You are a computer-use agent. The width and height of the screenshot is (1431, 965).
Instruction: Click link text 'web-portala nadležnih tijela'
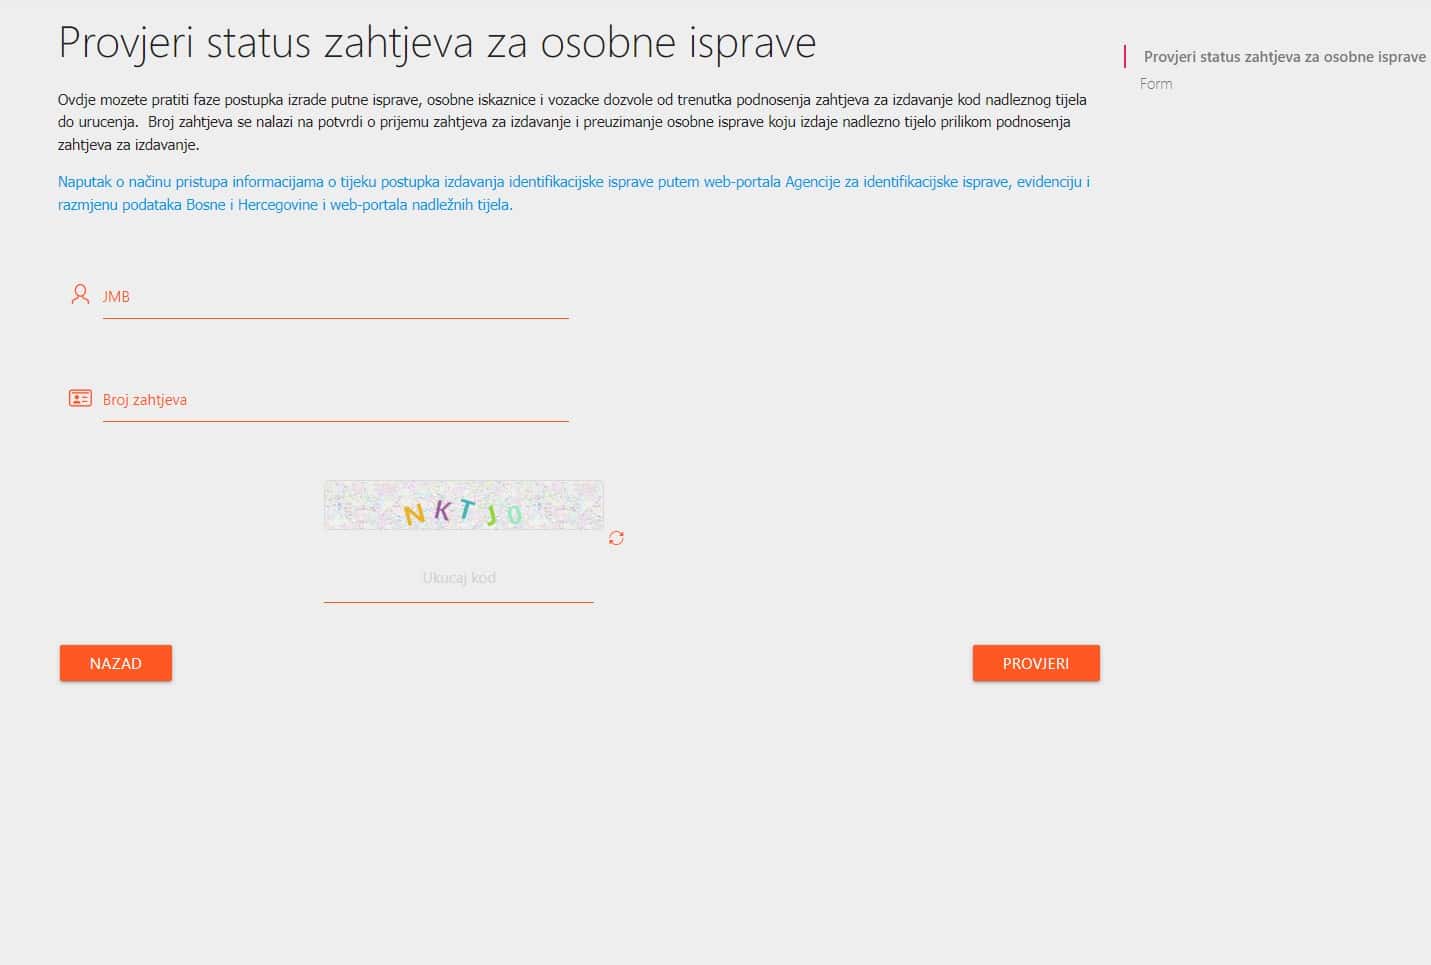click(x=420, y=205)
